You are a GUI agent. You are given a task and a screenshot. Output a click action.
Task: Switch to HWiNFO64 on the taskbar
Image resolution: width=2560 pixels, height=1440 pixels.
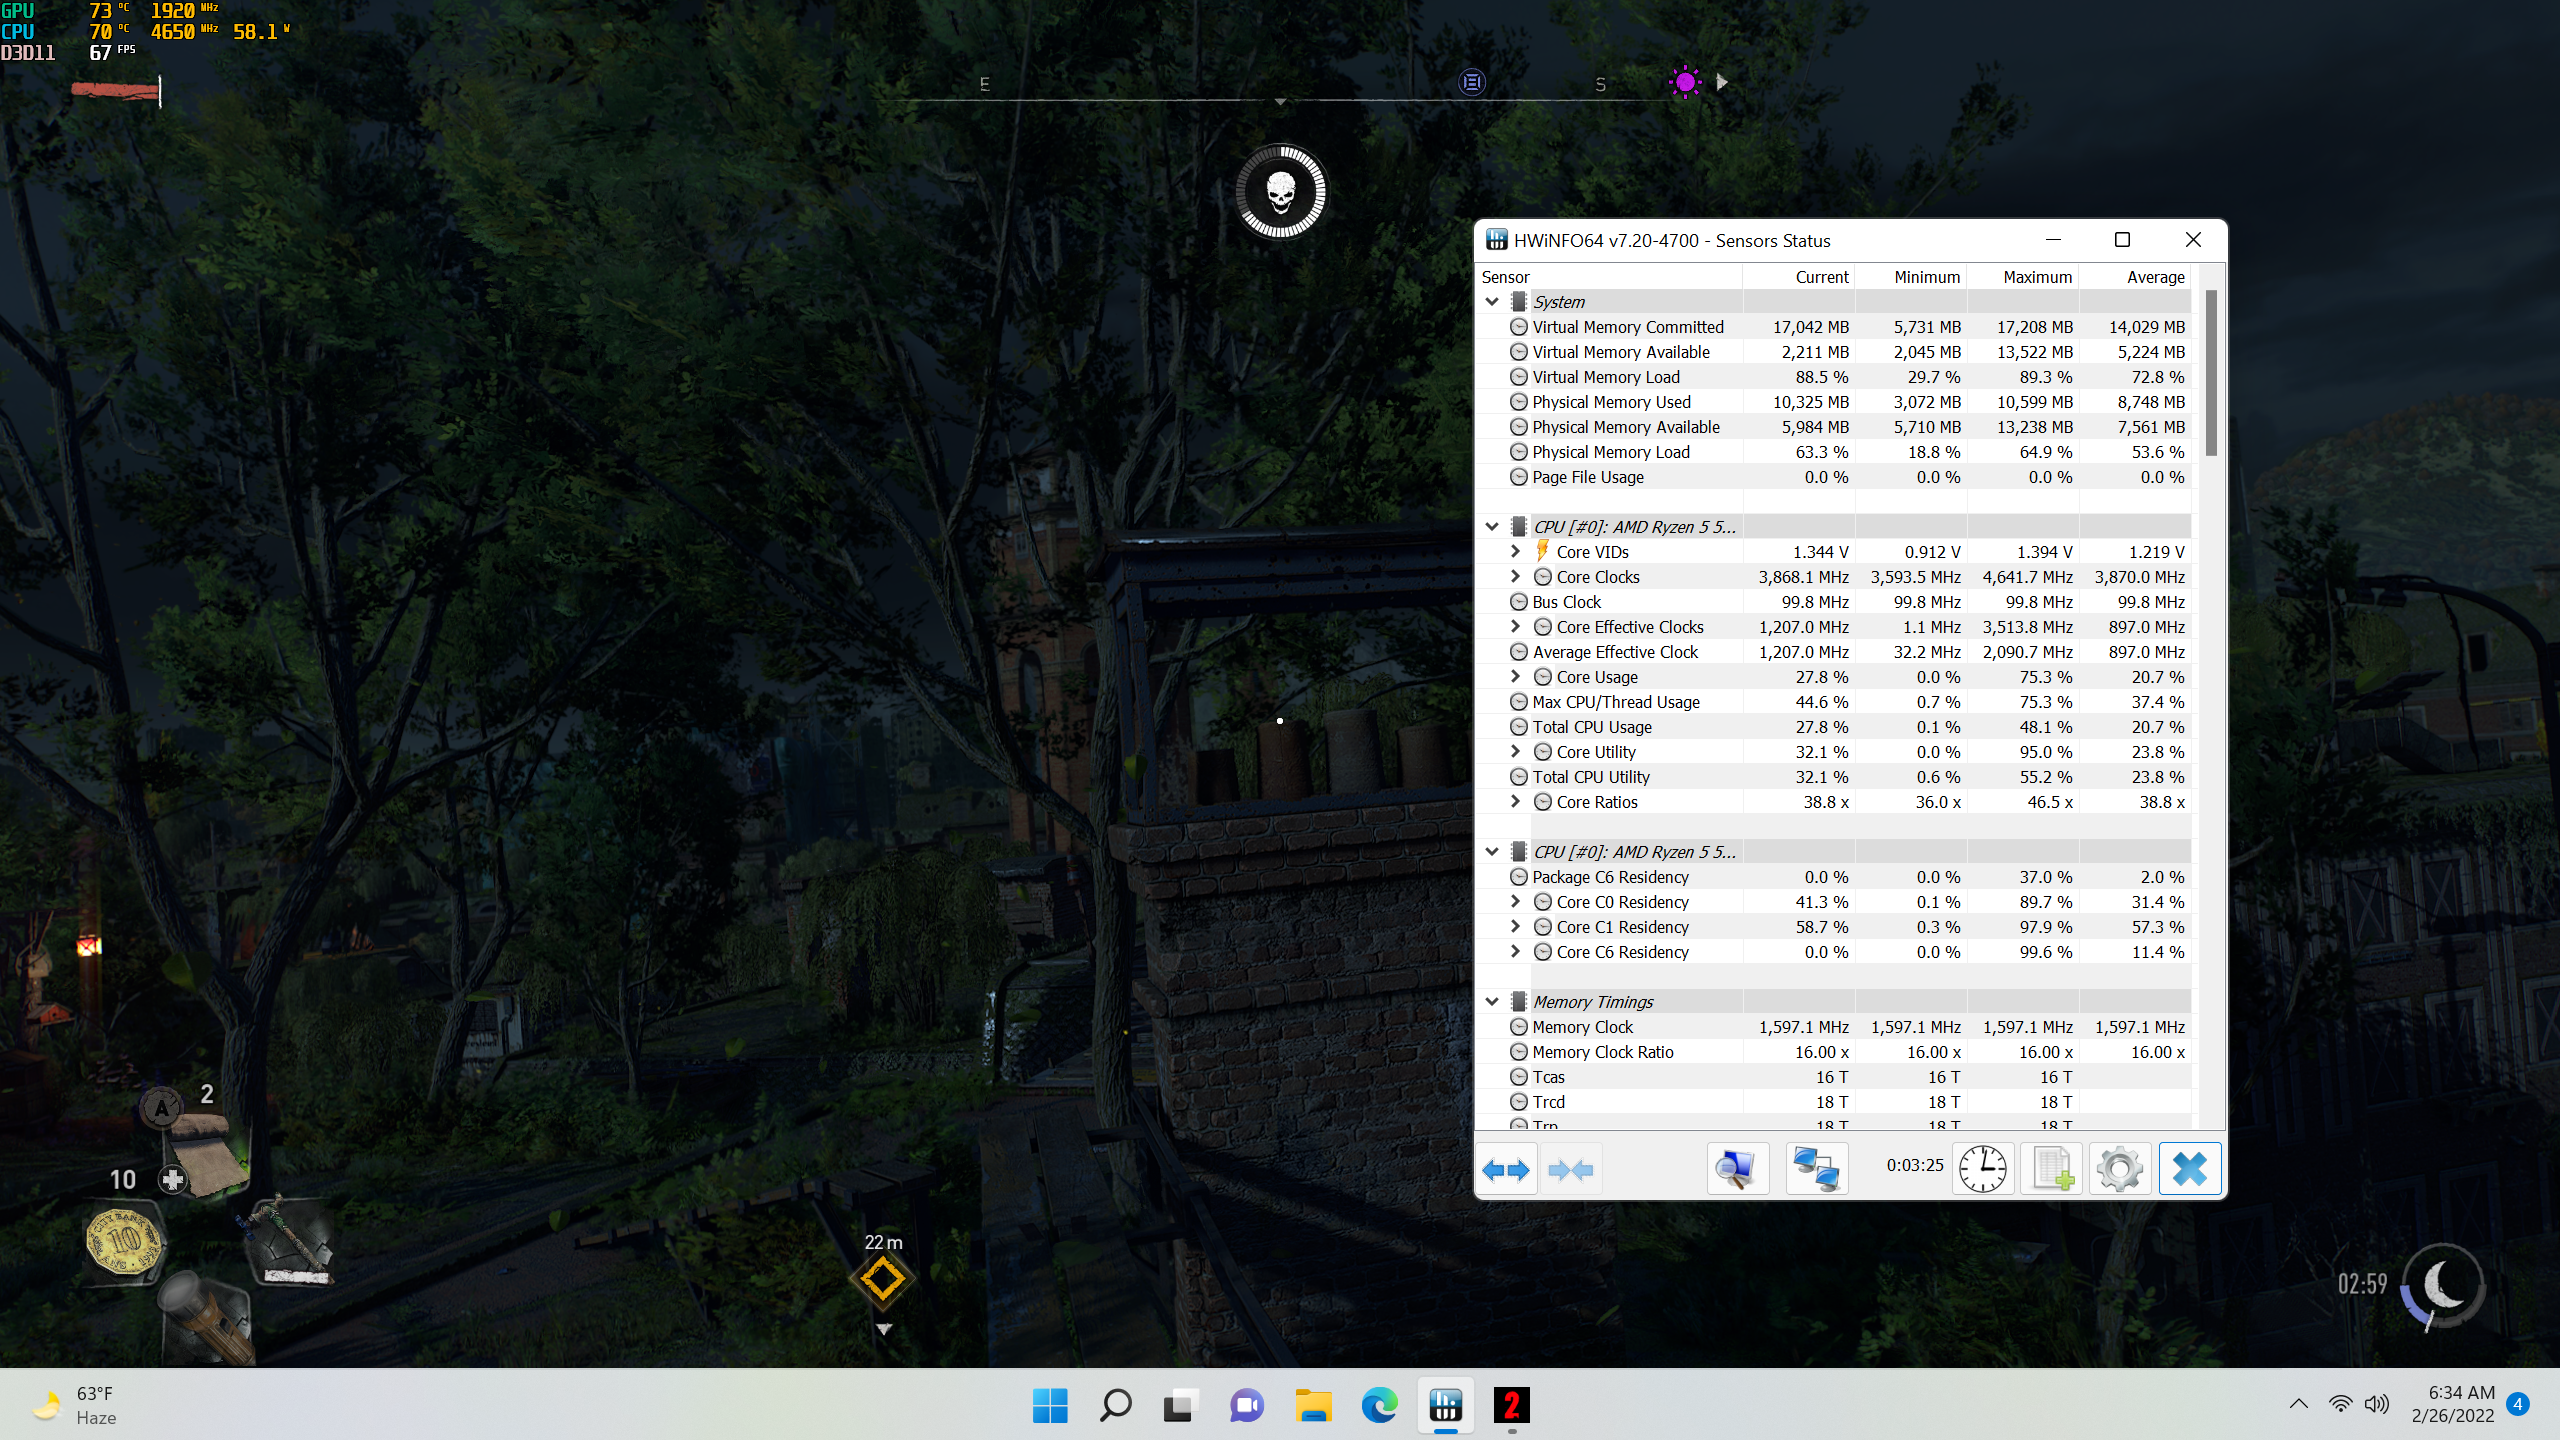(1445, 1406)
